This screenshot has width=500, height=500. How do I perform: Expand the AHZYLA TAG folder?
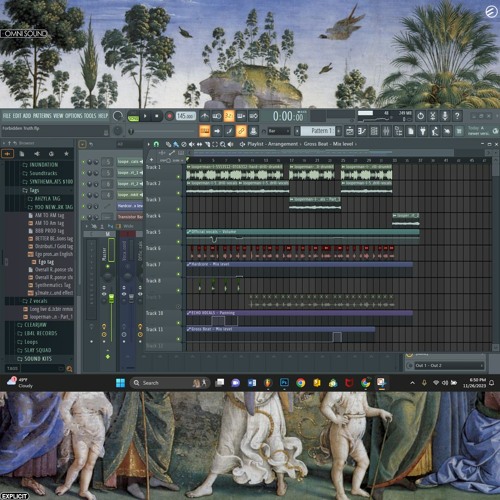44,198
